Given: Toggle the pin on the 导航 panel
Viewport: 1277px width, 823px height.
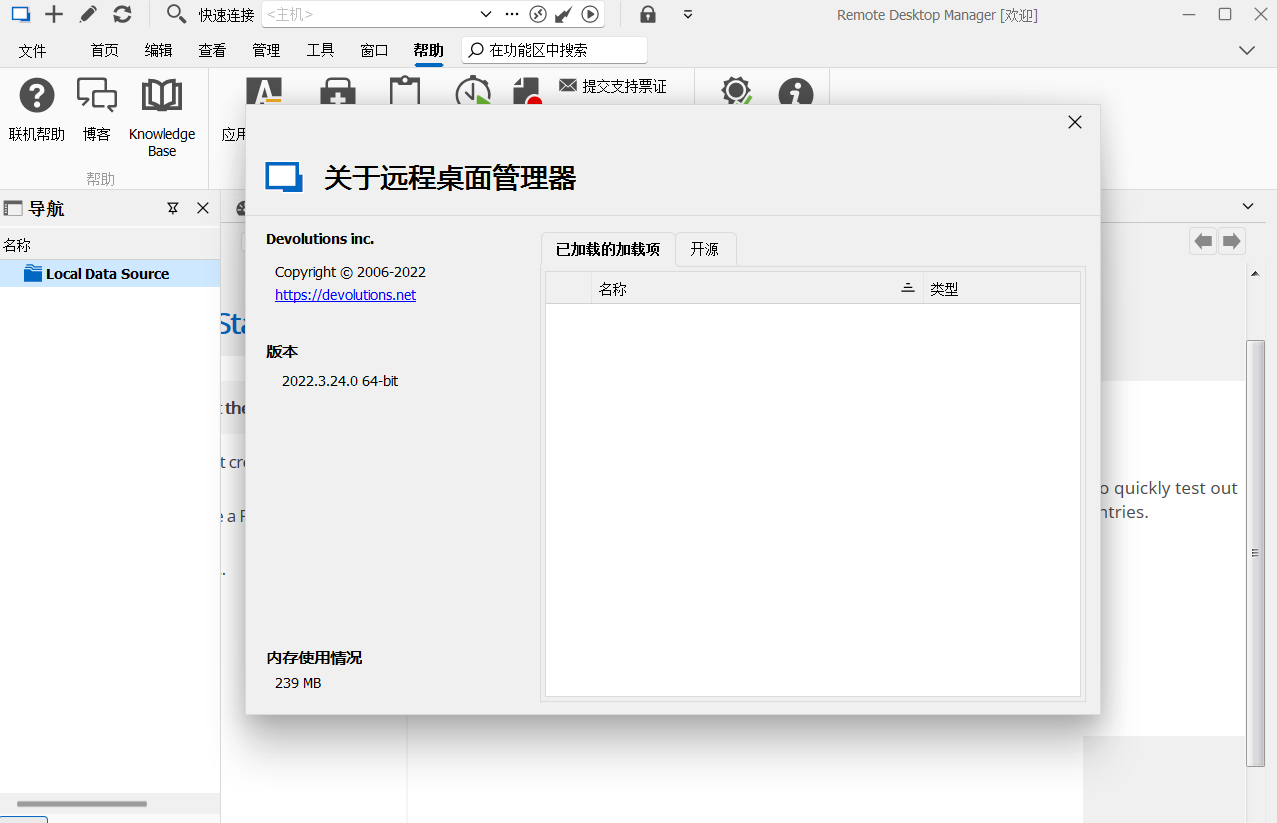Looking at the screenshot, I should pos(173,208).
